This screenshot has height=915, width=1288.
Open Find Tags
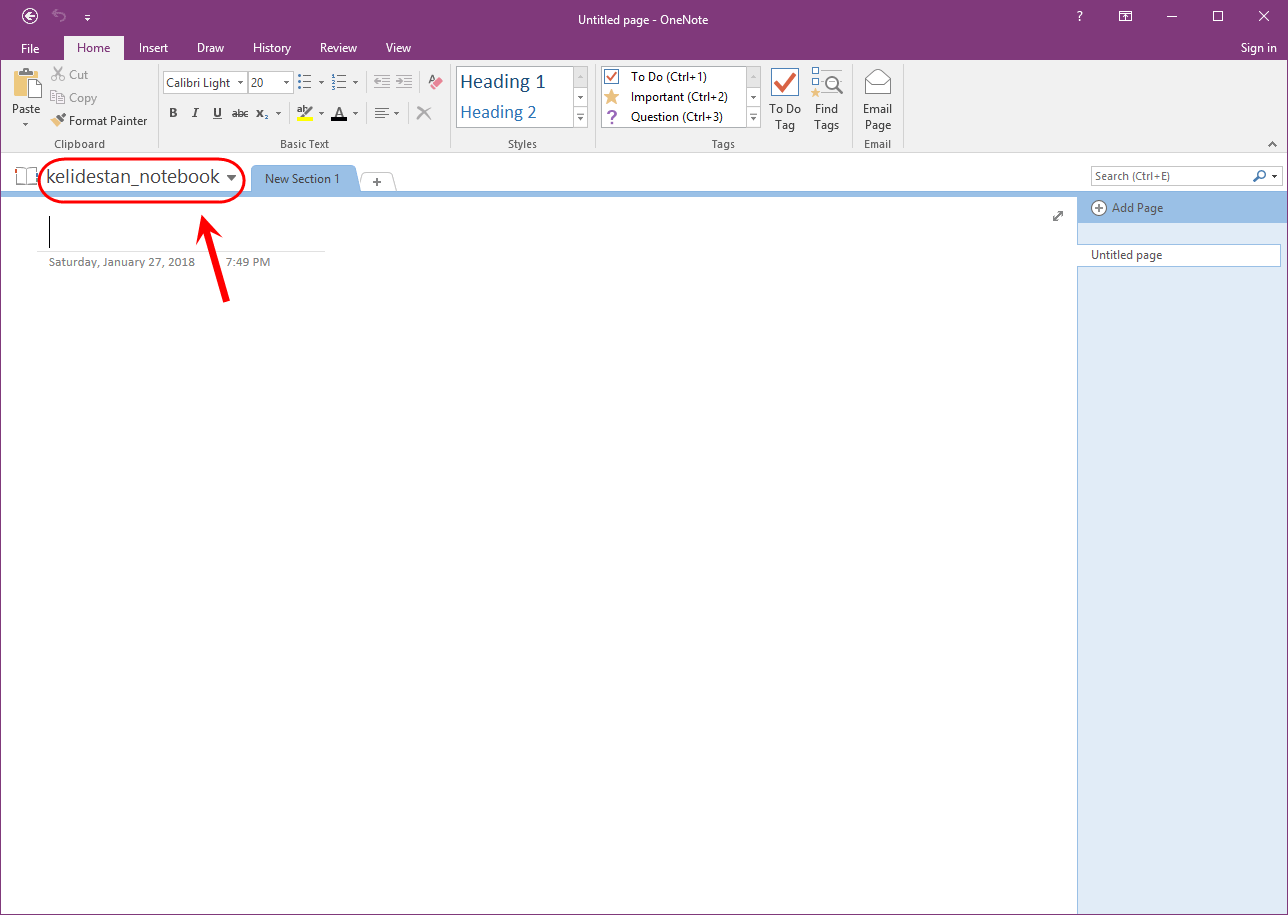[826, 99]
